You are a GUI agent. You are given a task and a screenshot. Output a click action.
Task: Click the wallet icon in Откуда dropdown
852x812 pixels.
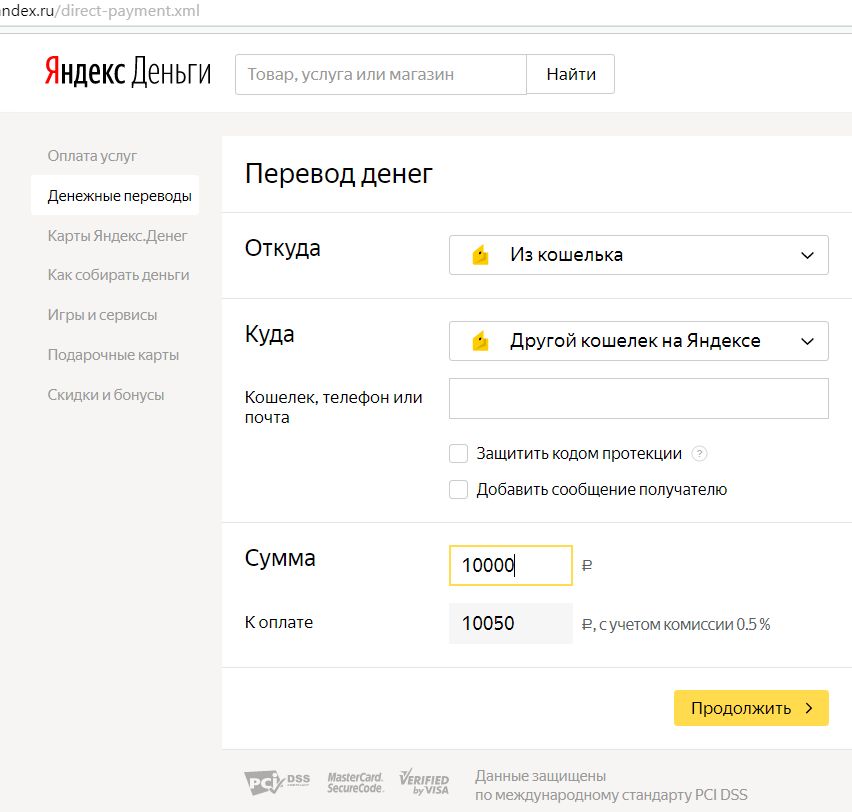480,255
